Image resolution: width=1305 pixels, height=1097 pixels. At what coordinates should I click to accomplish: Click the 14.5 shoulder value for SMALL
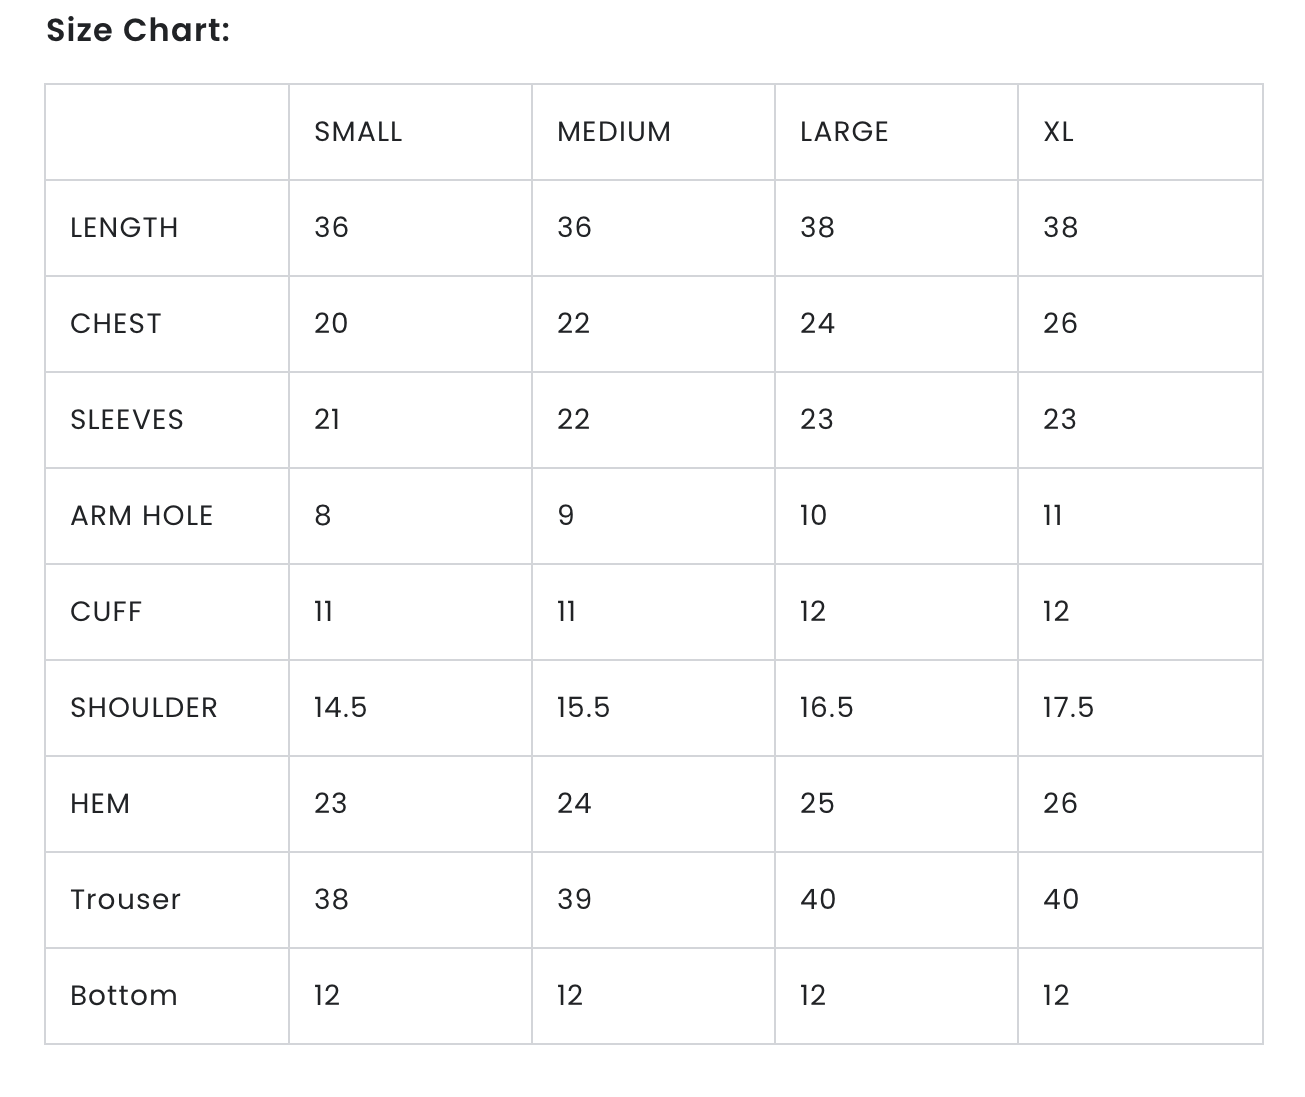340,708
